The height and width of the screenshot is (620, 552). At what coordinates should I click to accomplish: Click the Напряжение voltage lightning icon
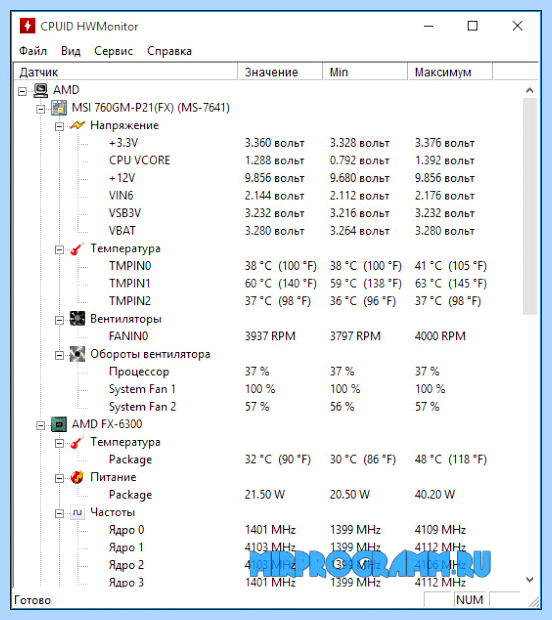pos(77,125)
